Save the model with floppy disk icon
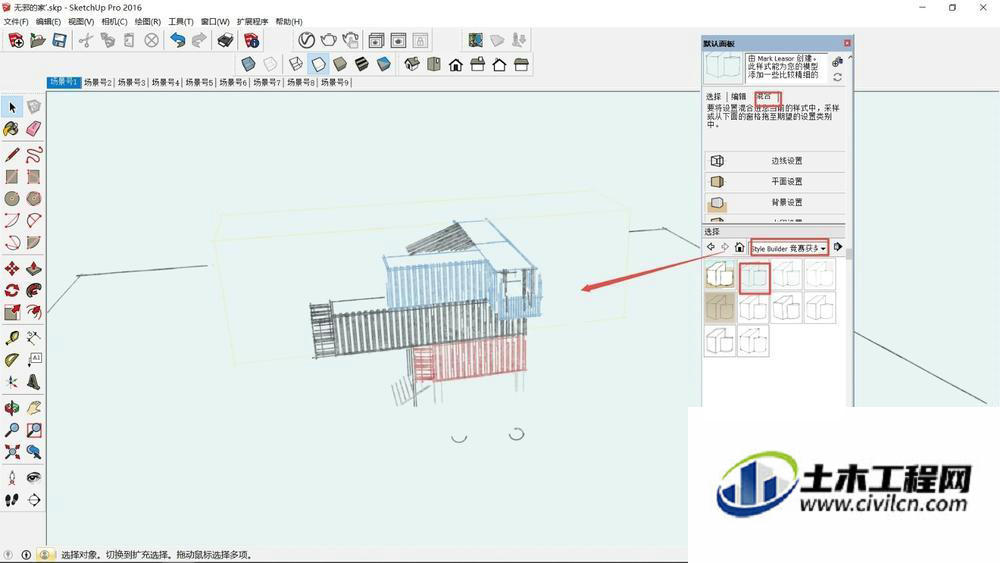Screen dimensions: 1000x563 (59, 41)
